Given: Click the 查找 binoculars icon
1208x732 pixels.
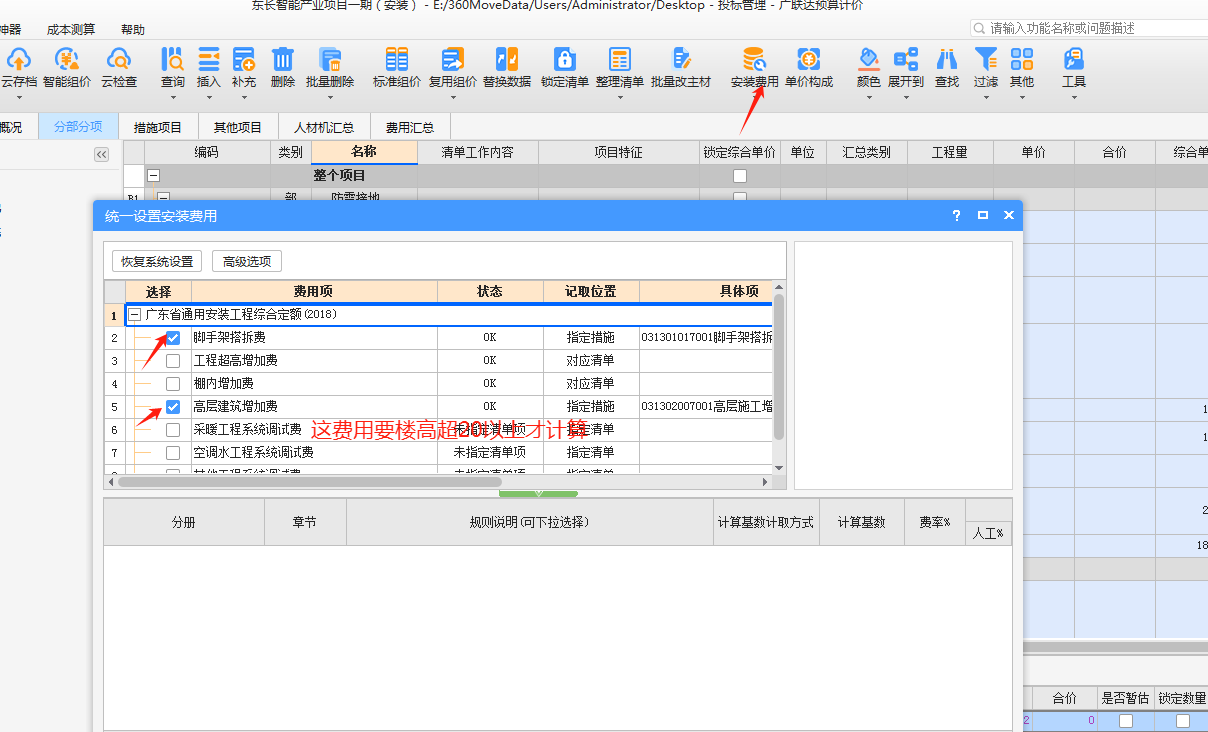Looking at the screenshot, I should (x=947, y=59).
